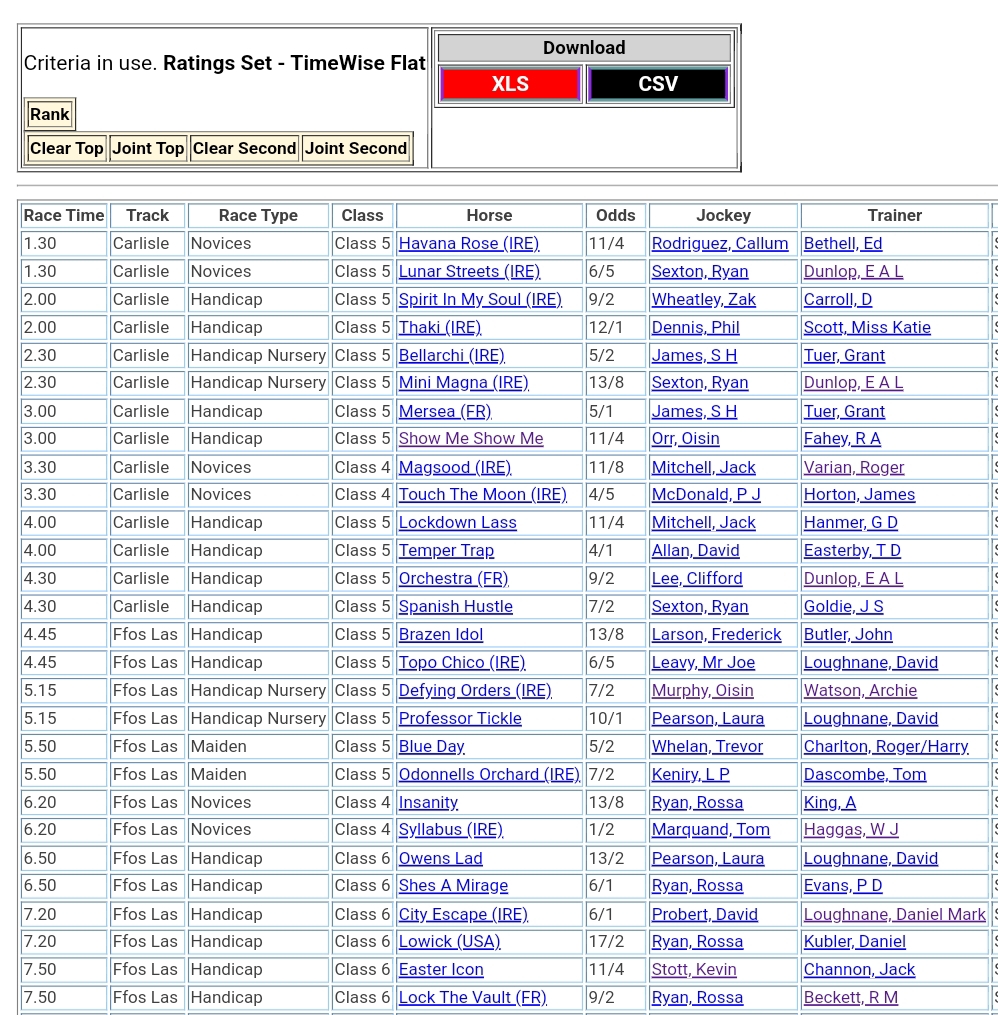Filter by Clear Top rated
Viewport: 998px width, 1015px height.
pyautogui.click(x=67, y=148)
